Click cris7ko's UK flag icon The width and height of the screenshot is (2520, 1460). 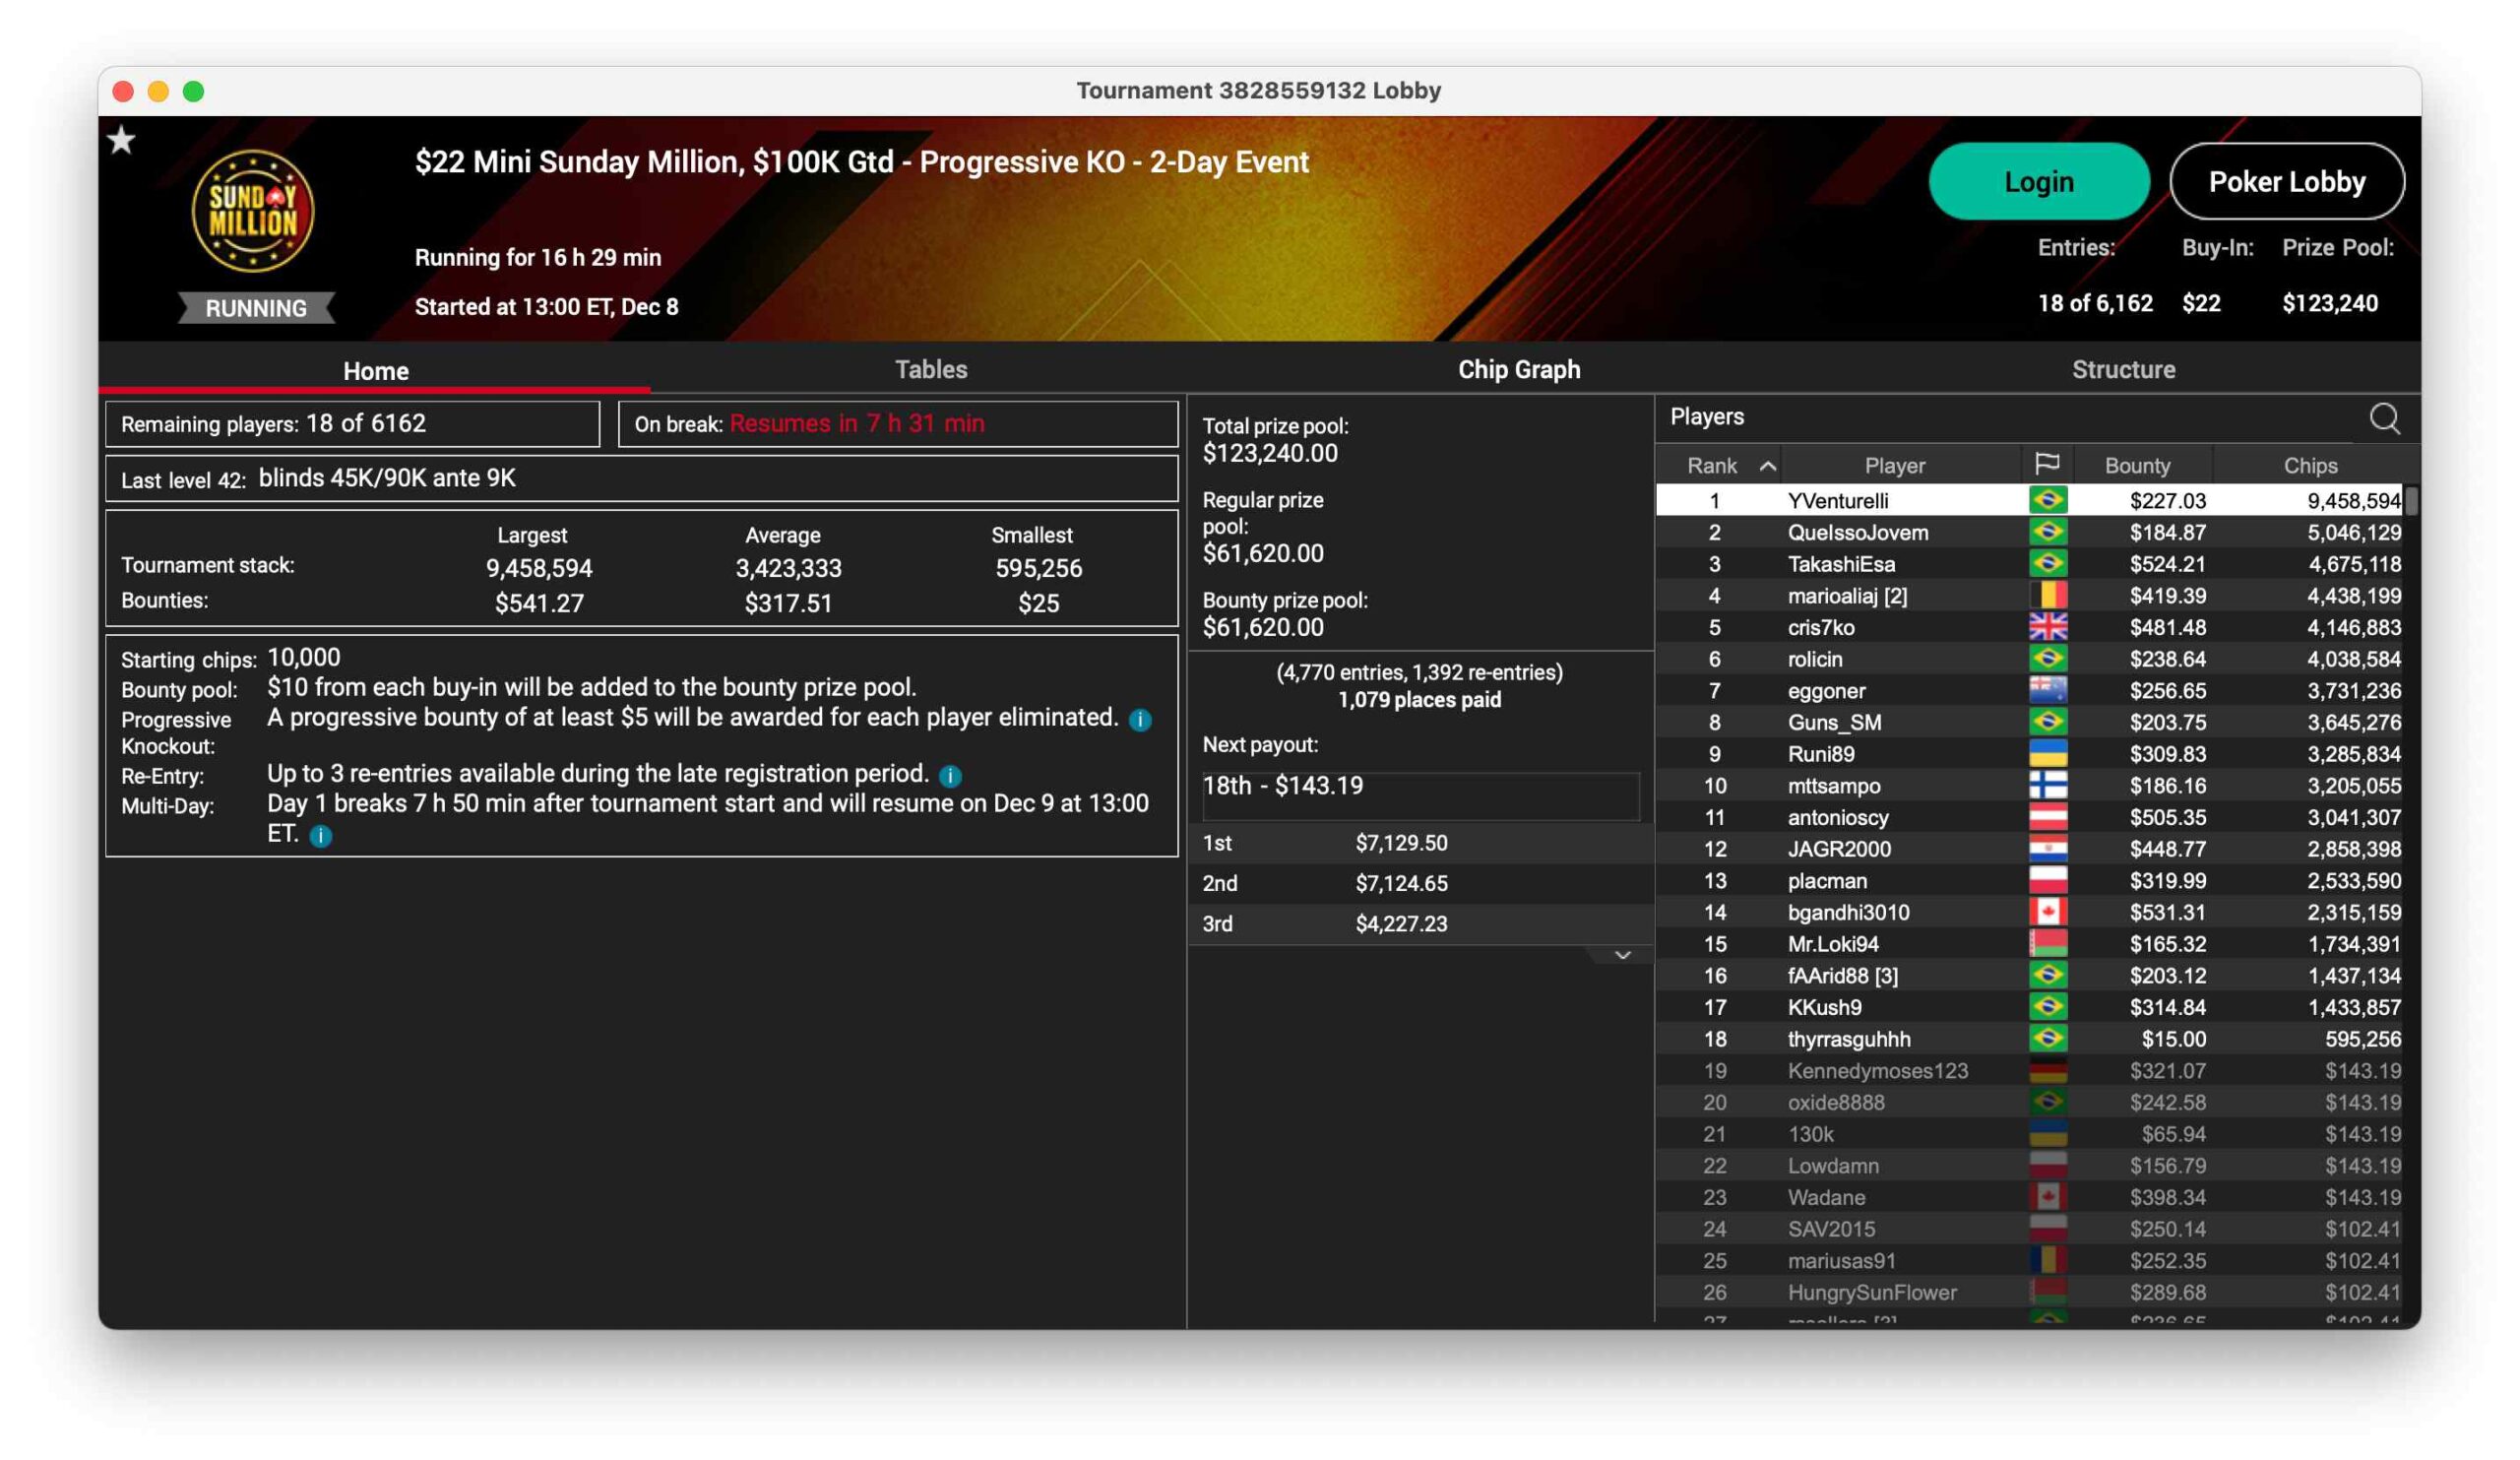click(2048, 627)
